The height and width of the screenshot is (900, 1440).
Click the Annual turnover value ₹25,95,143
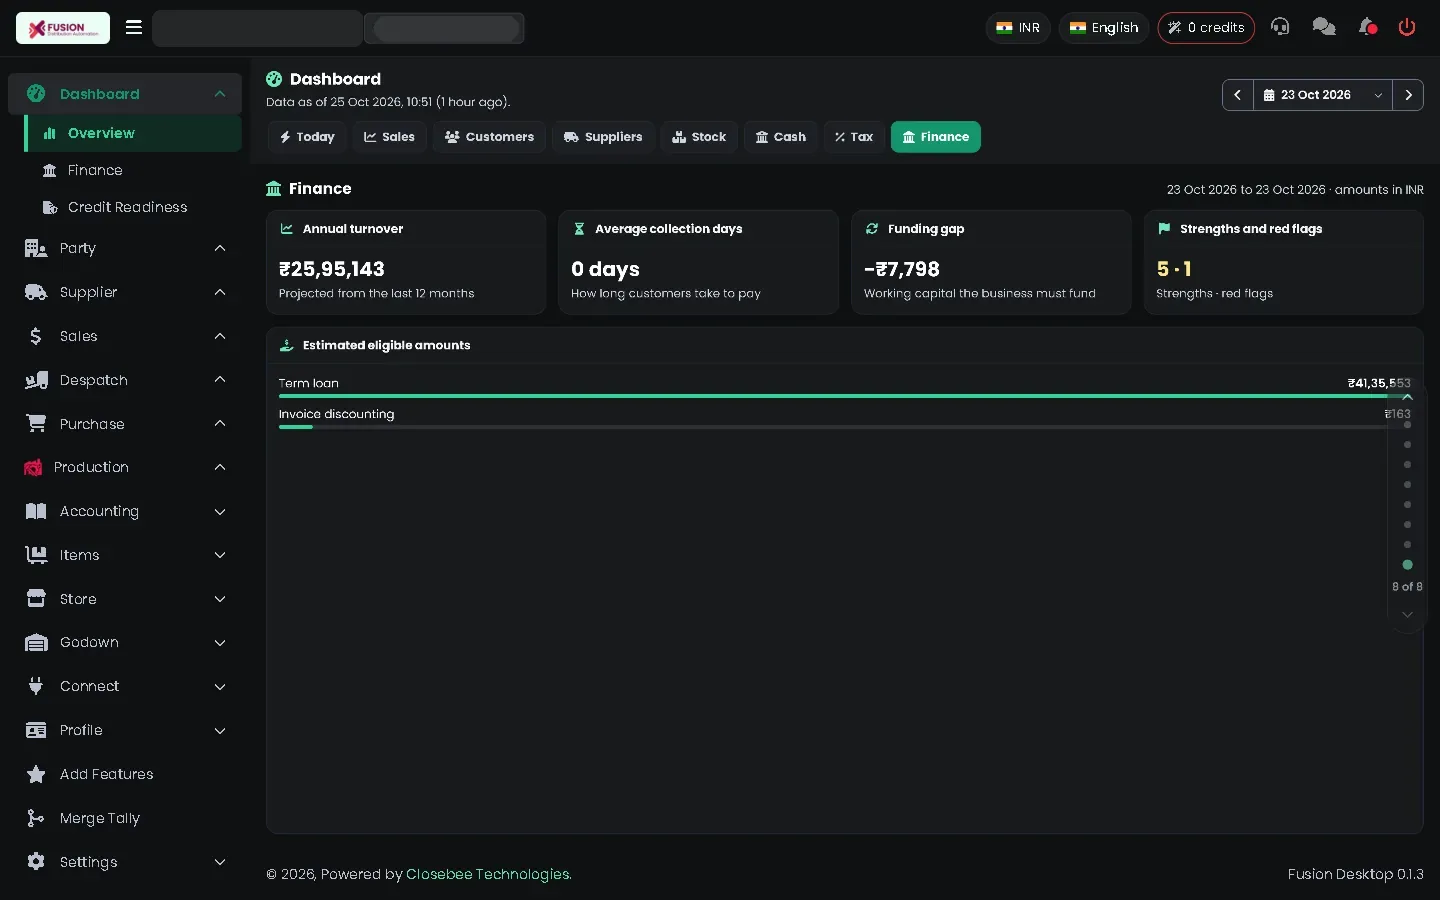[332, 269]
